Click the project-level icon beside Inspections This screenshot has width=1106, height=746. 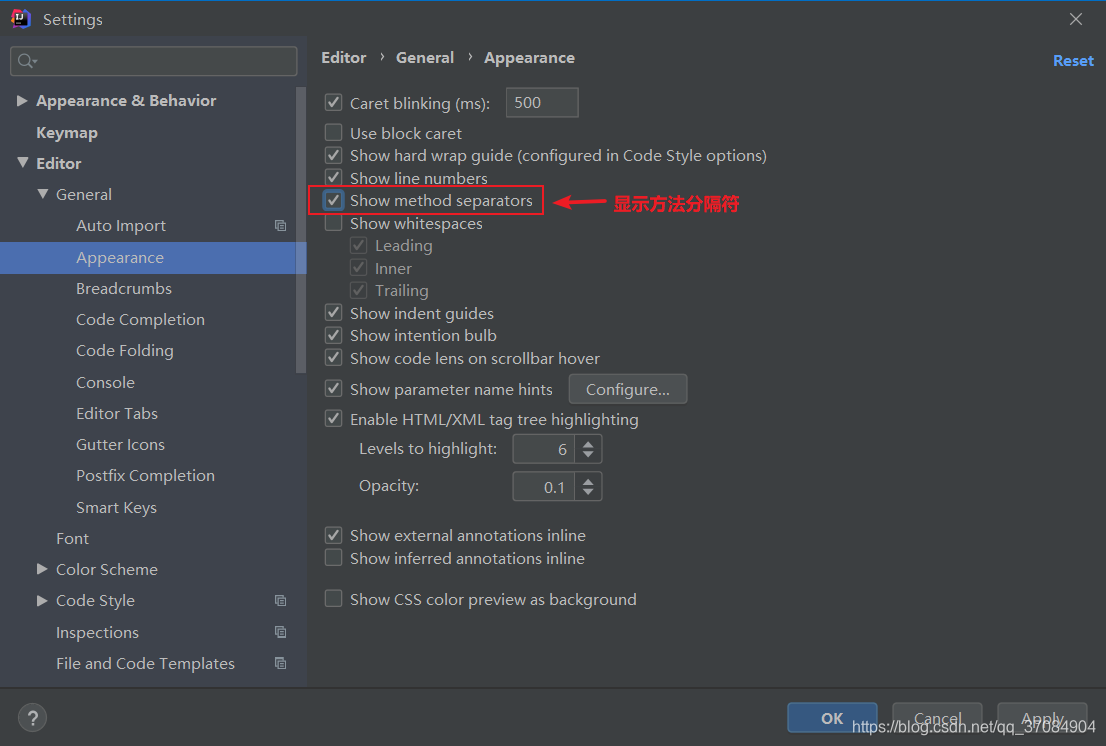(x=280, y=632)
